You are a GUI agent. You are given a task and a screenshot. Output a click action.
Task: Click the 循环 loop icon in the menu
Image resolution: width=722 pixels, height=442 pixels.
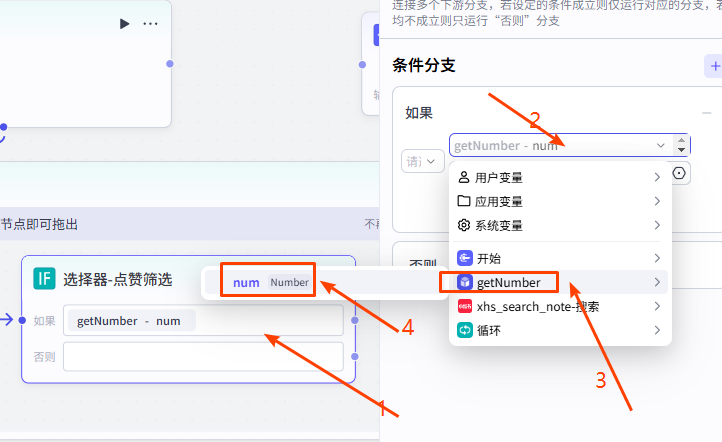[x=464, y=329]
